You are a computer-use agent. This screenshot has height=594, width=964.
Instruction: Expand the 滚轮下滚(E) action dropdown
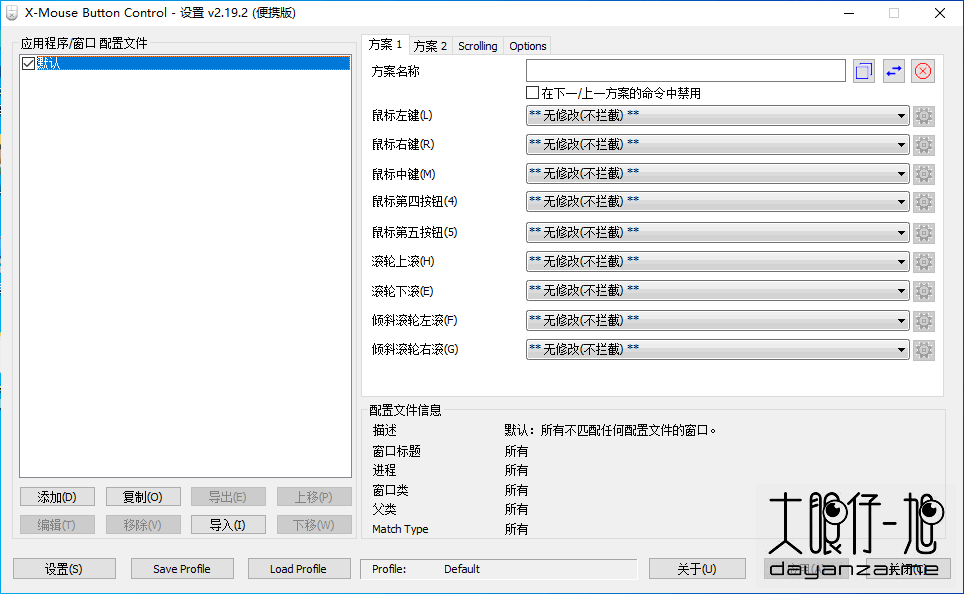(x=717, y=290)
